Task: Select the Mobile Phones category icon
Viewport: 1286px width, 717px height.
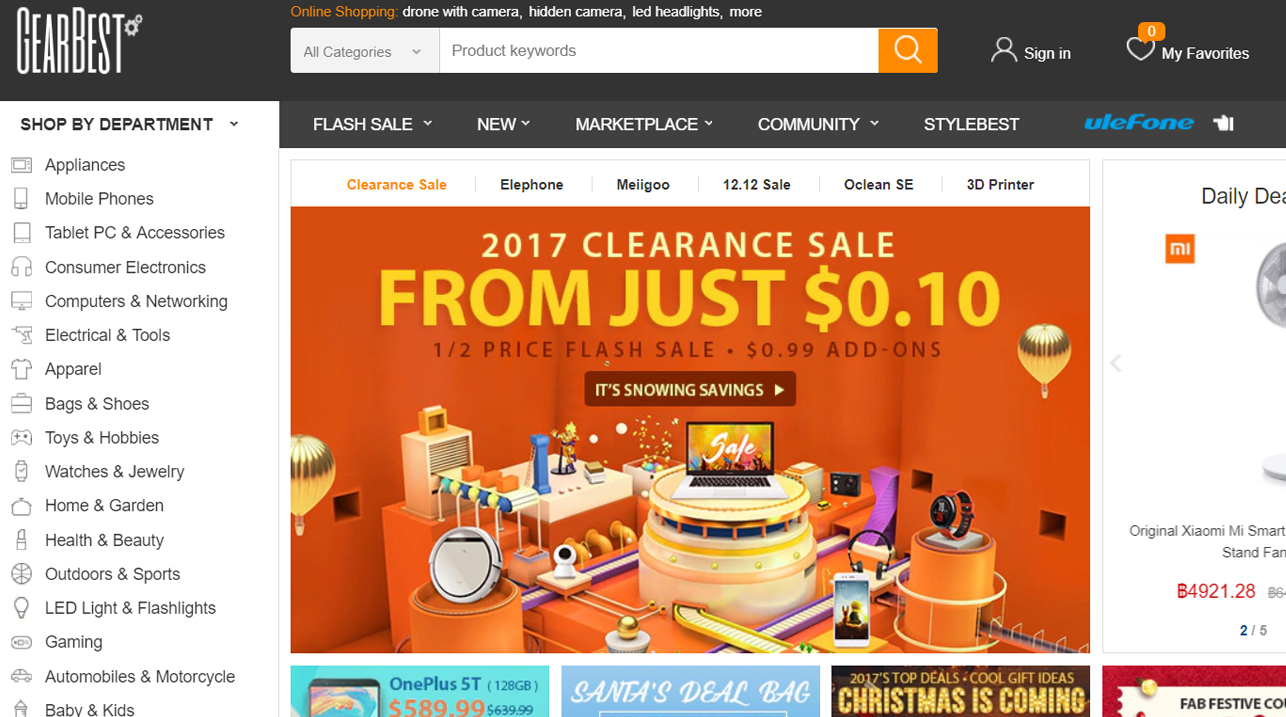Action: 21,198
